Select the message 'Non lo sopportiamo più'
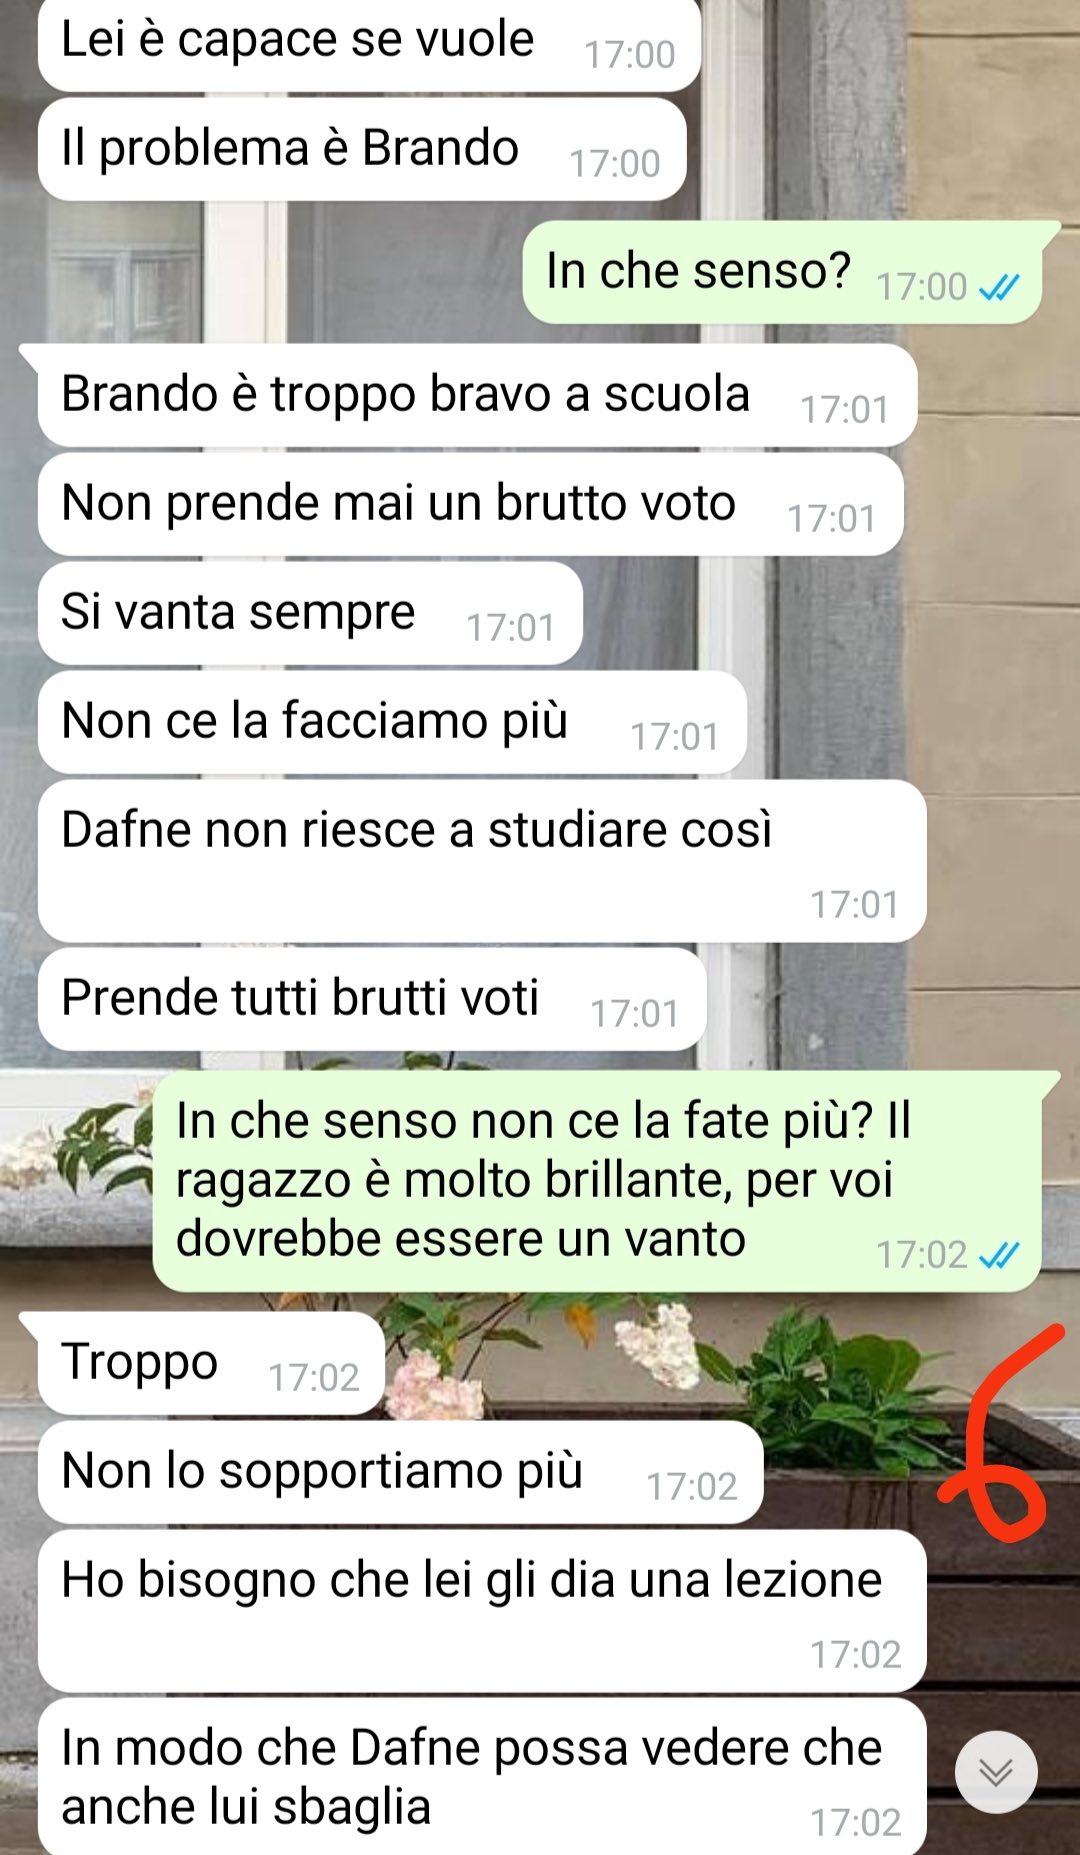Image resolution: width=1080 pixels, height=1855 pixels. (400, 1472)
